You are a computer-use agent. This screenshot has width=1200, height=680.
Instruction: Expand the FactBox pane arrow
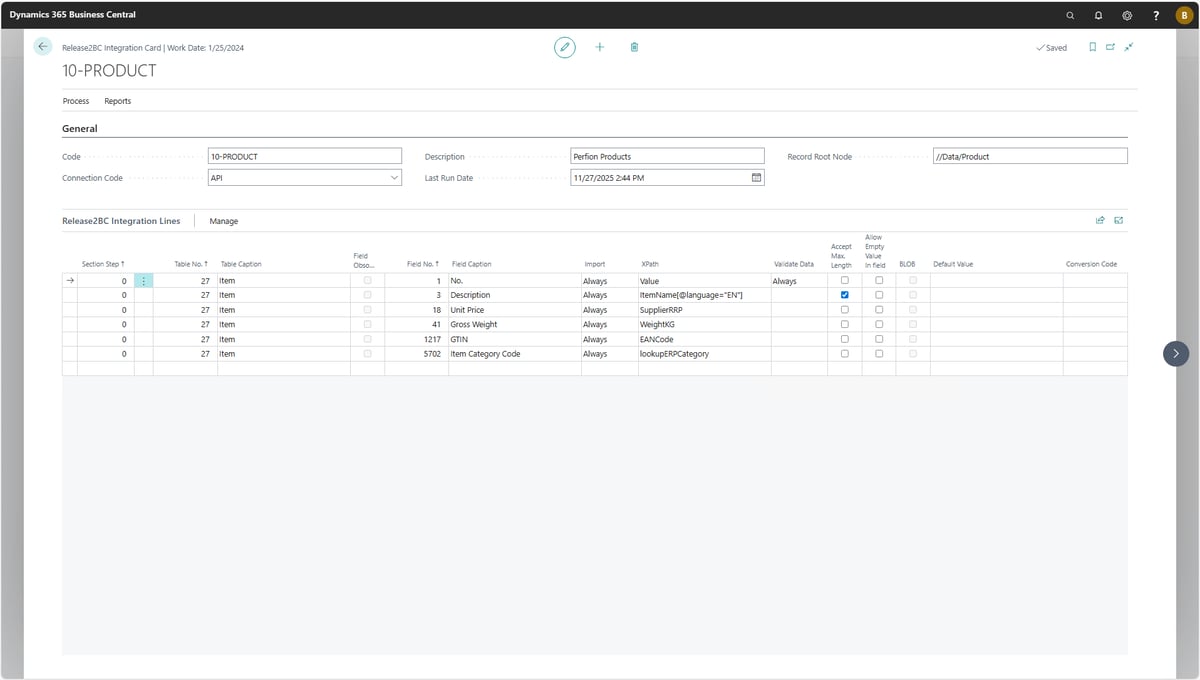1176,353
